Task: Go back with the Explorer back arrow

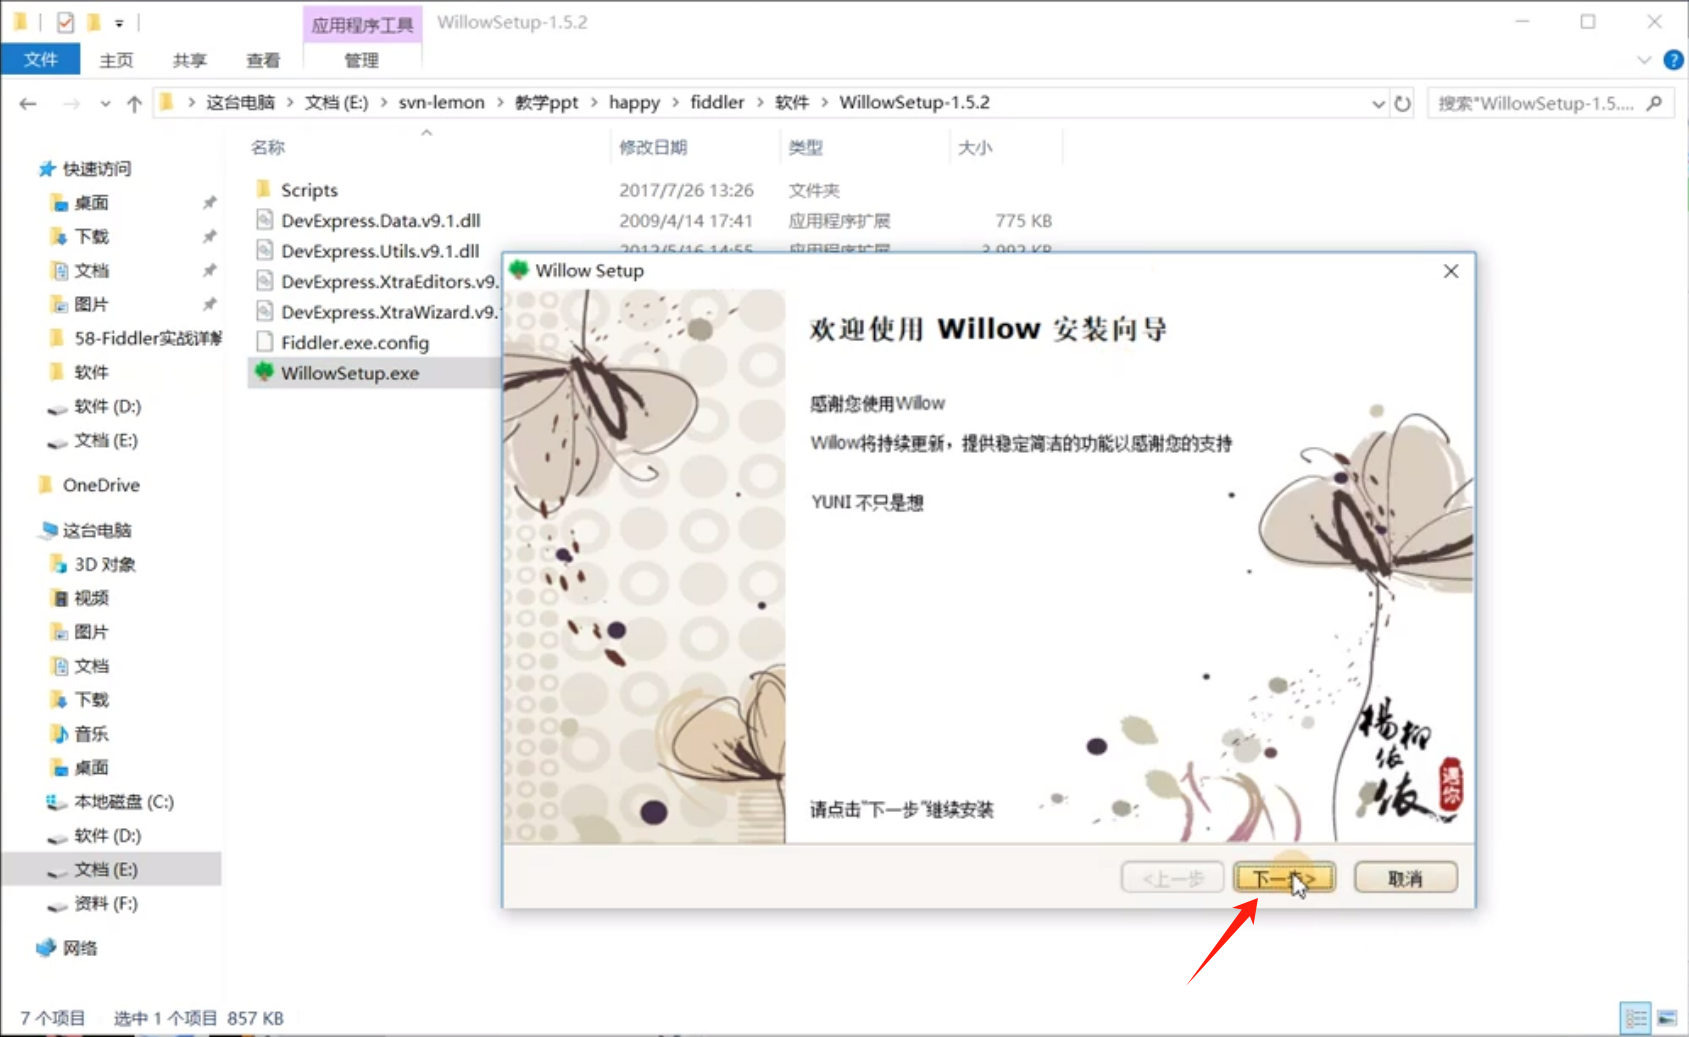Action: 28,103
